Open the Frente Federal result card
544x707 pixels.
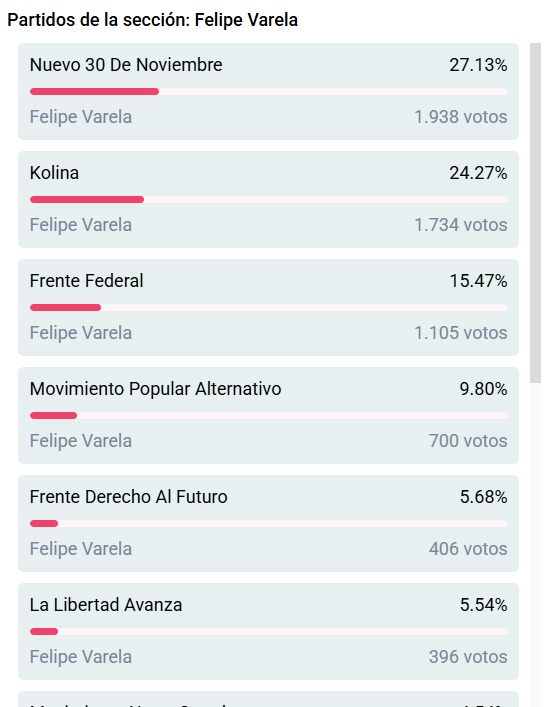[x=268, y=308]
